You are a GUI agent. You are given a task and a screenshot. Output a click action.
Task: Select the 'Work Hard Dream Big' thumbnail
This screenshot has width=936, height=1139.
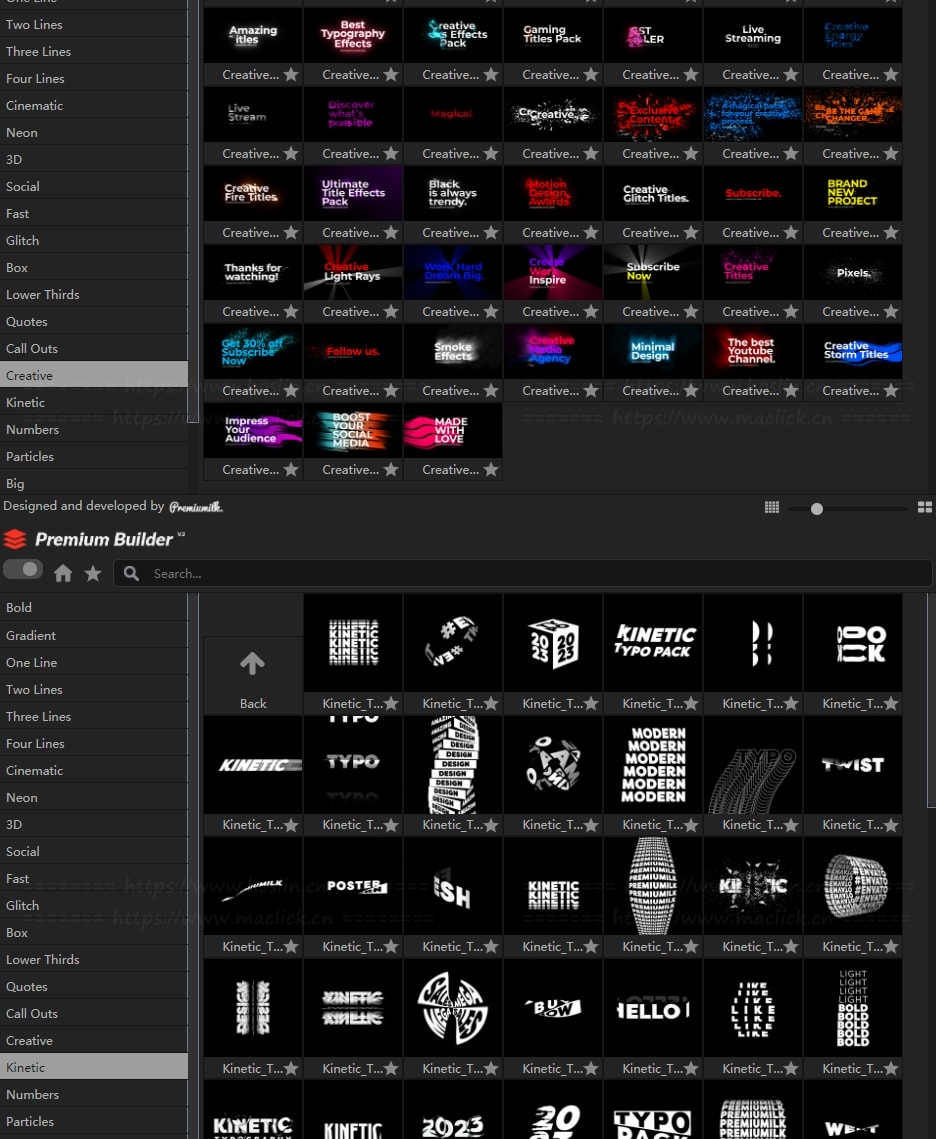coord(452,272)
